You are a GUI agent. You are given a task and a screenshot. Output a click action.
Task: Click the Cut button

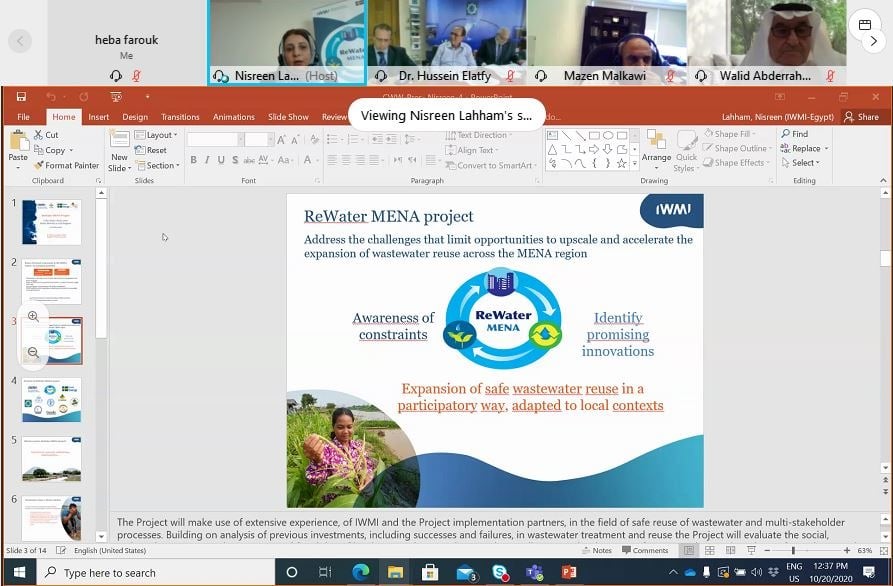(x=46, y=135)
